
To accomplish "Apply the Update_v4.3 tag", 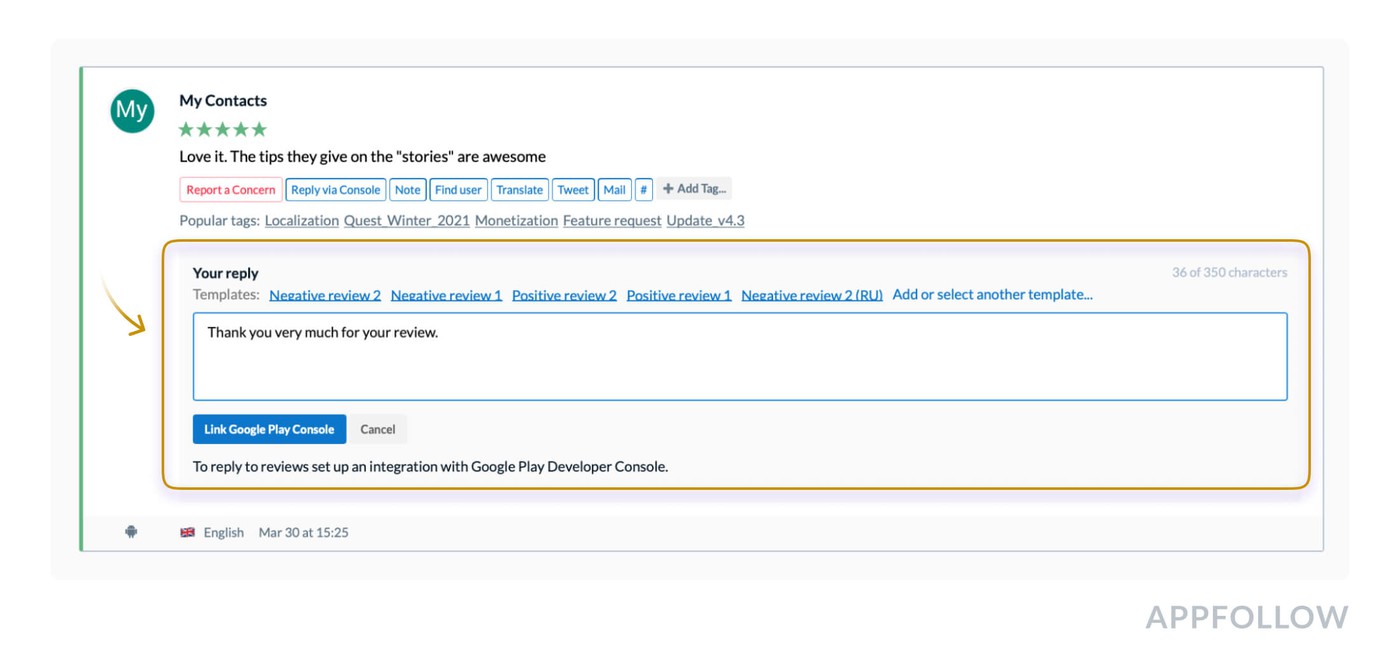I will [x=706, y=220].
